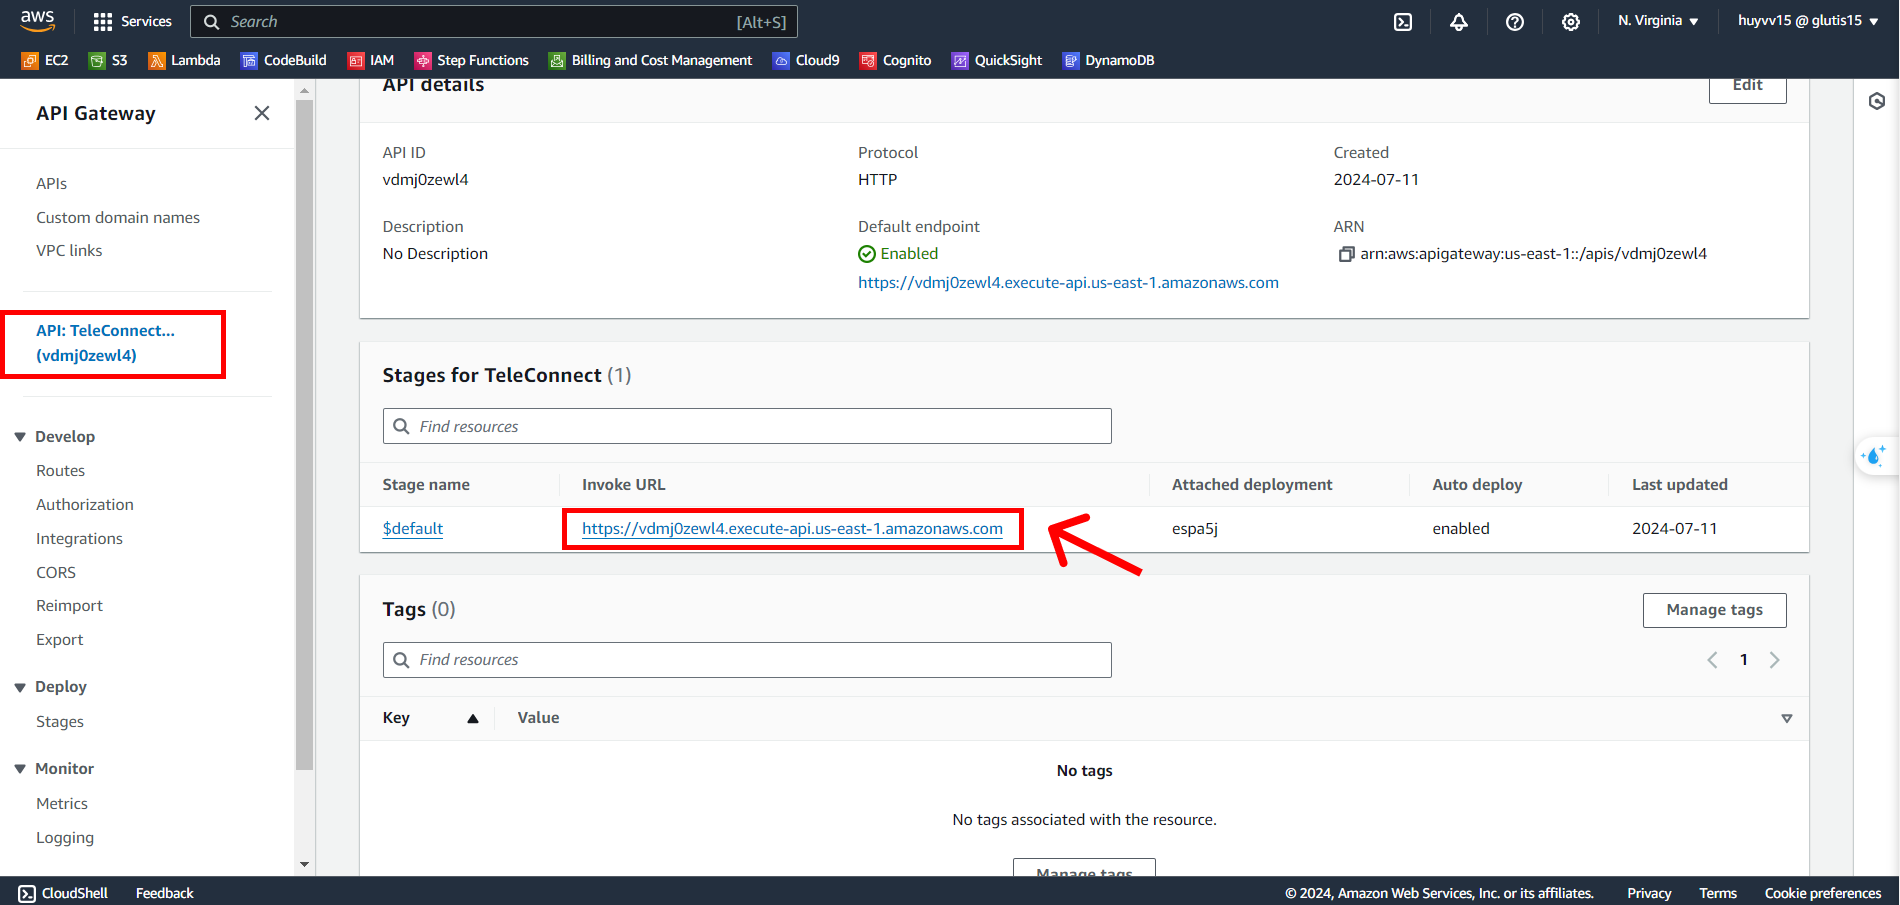
Task: Open QuickSight favorite shortcut
Action: pyautogui.click(x=997, y=60)
